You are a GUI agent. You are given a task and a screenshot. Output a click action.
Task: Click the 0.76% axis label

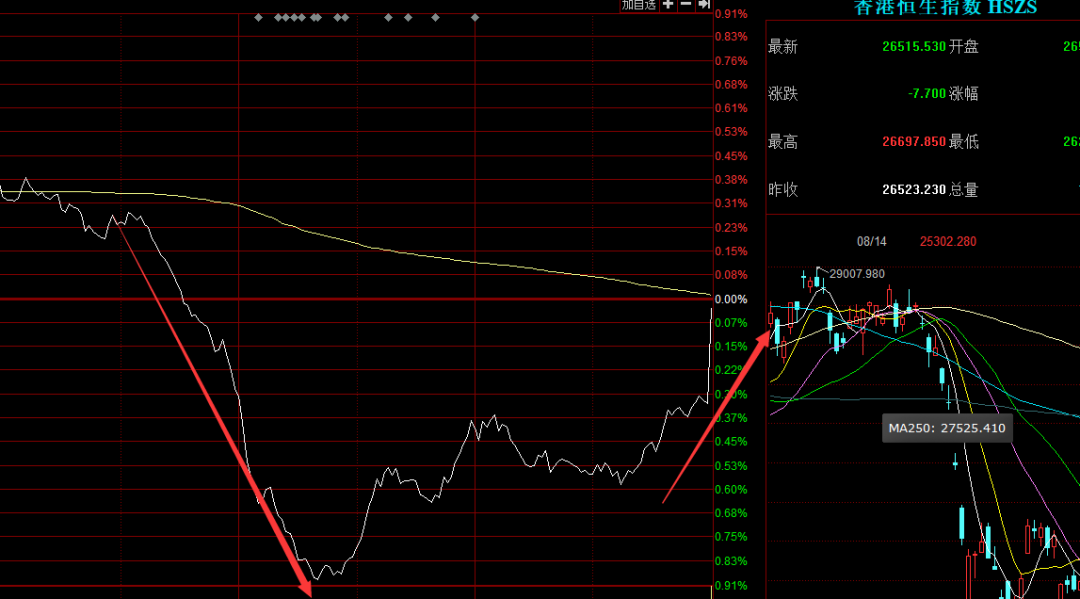731,61
